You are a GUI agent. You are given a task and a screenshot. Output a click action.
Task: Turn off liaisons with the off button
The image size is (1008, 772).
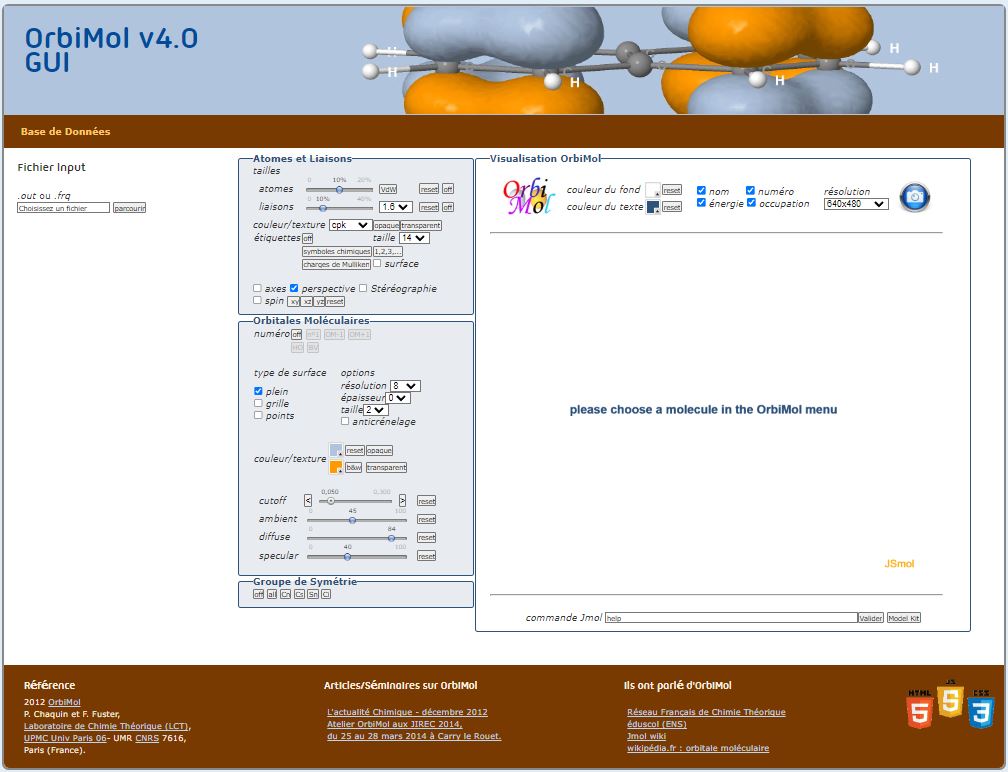pos(448,207)
